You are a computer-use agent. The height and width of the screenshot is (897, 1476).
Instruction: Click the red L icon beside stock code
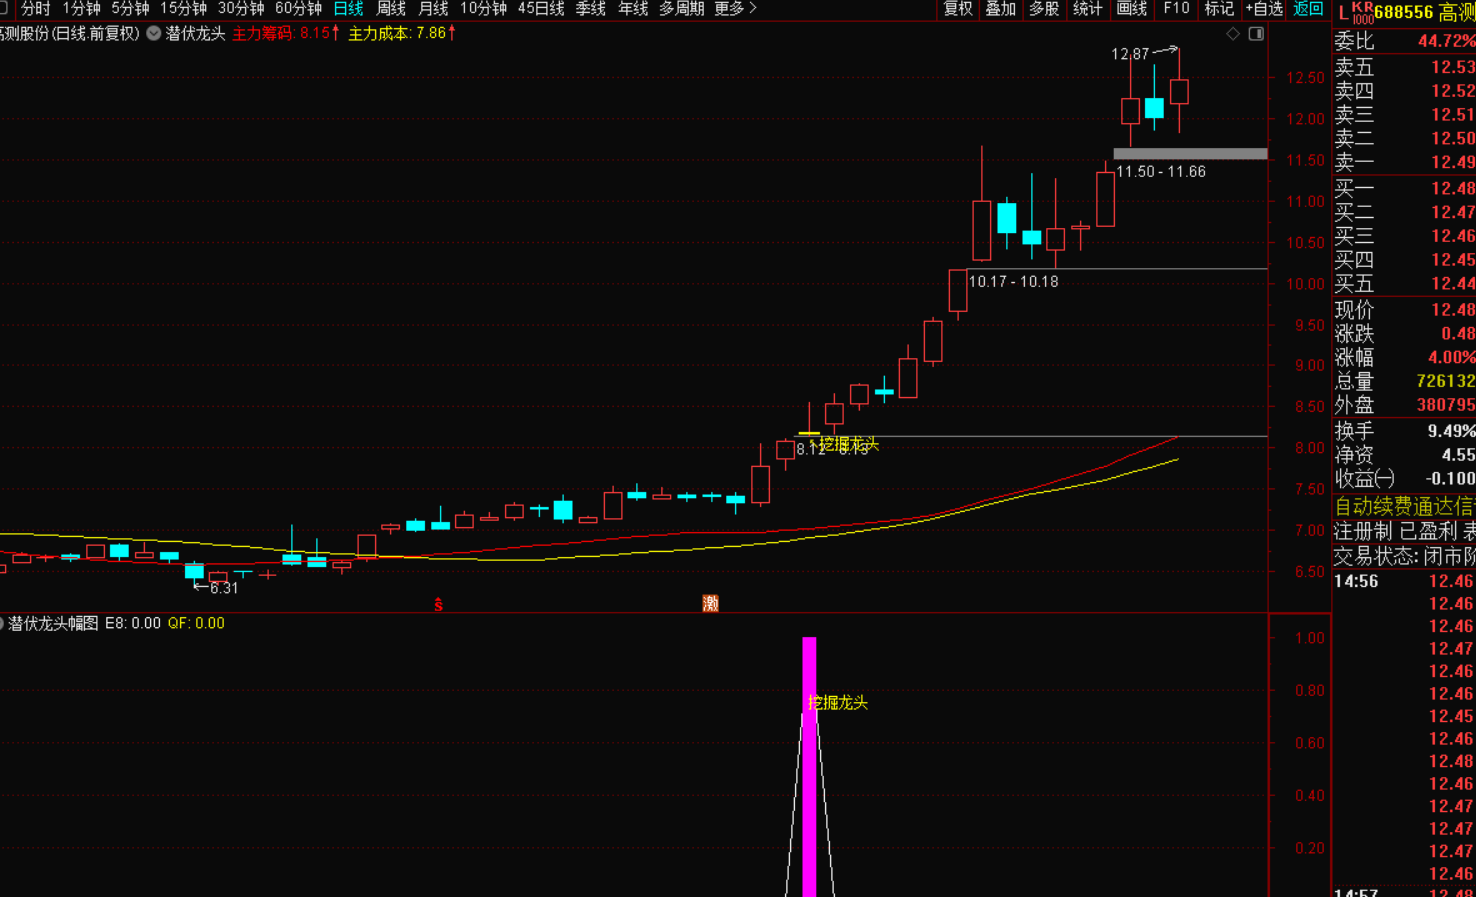click(x=1342, y=12)
